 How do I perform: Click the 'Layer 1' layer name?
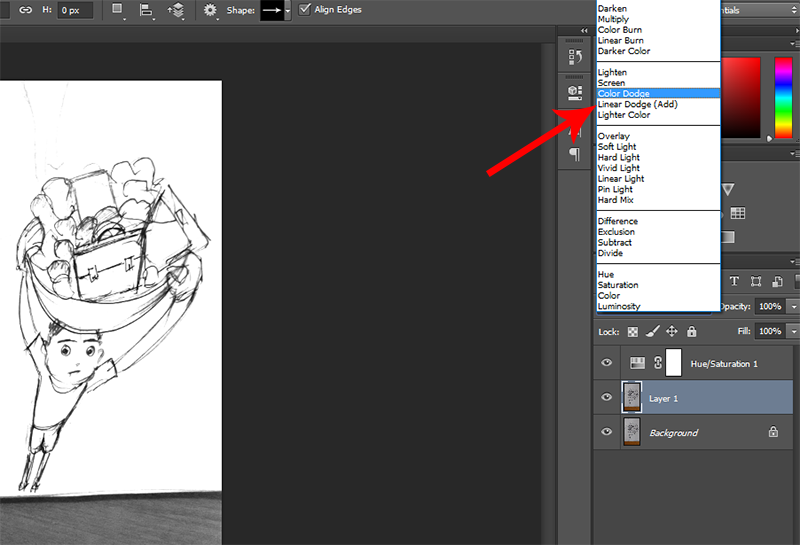pyautogui.click(x=663, y=398)
